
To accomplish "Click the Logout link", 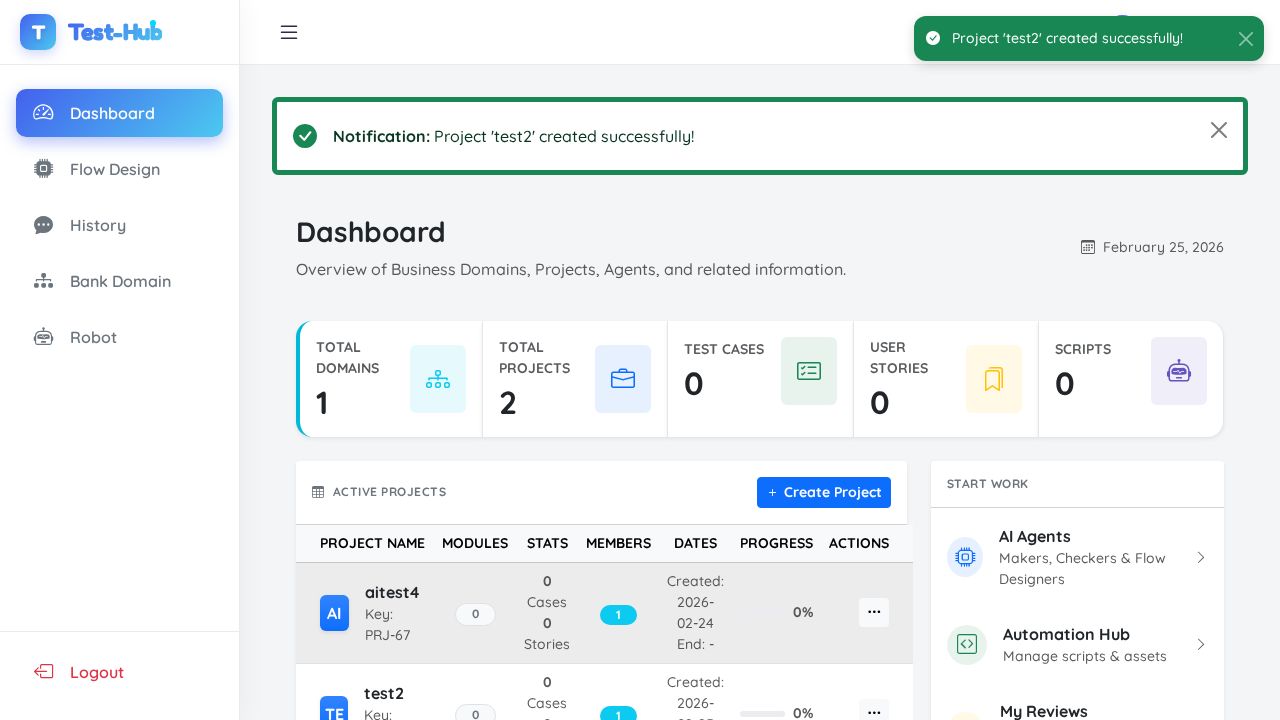I will click(96, 672).
